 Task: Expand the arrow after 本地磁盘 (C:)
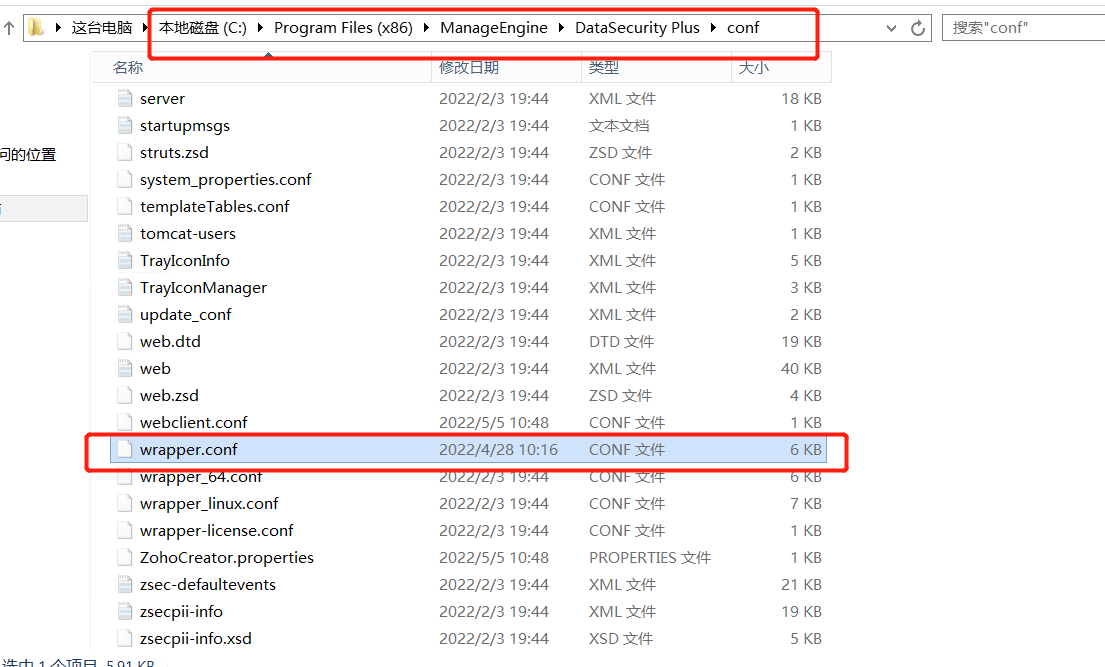(x=260, y=27)
